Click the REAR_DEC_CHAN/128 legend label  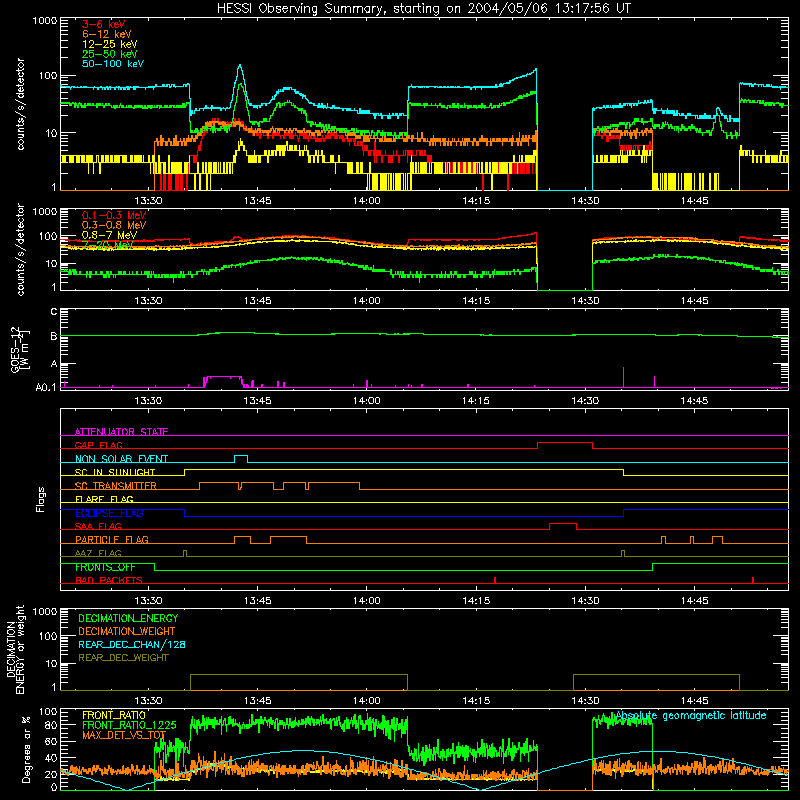(132, 644)
